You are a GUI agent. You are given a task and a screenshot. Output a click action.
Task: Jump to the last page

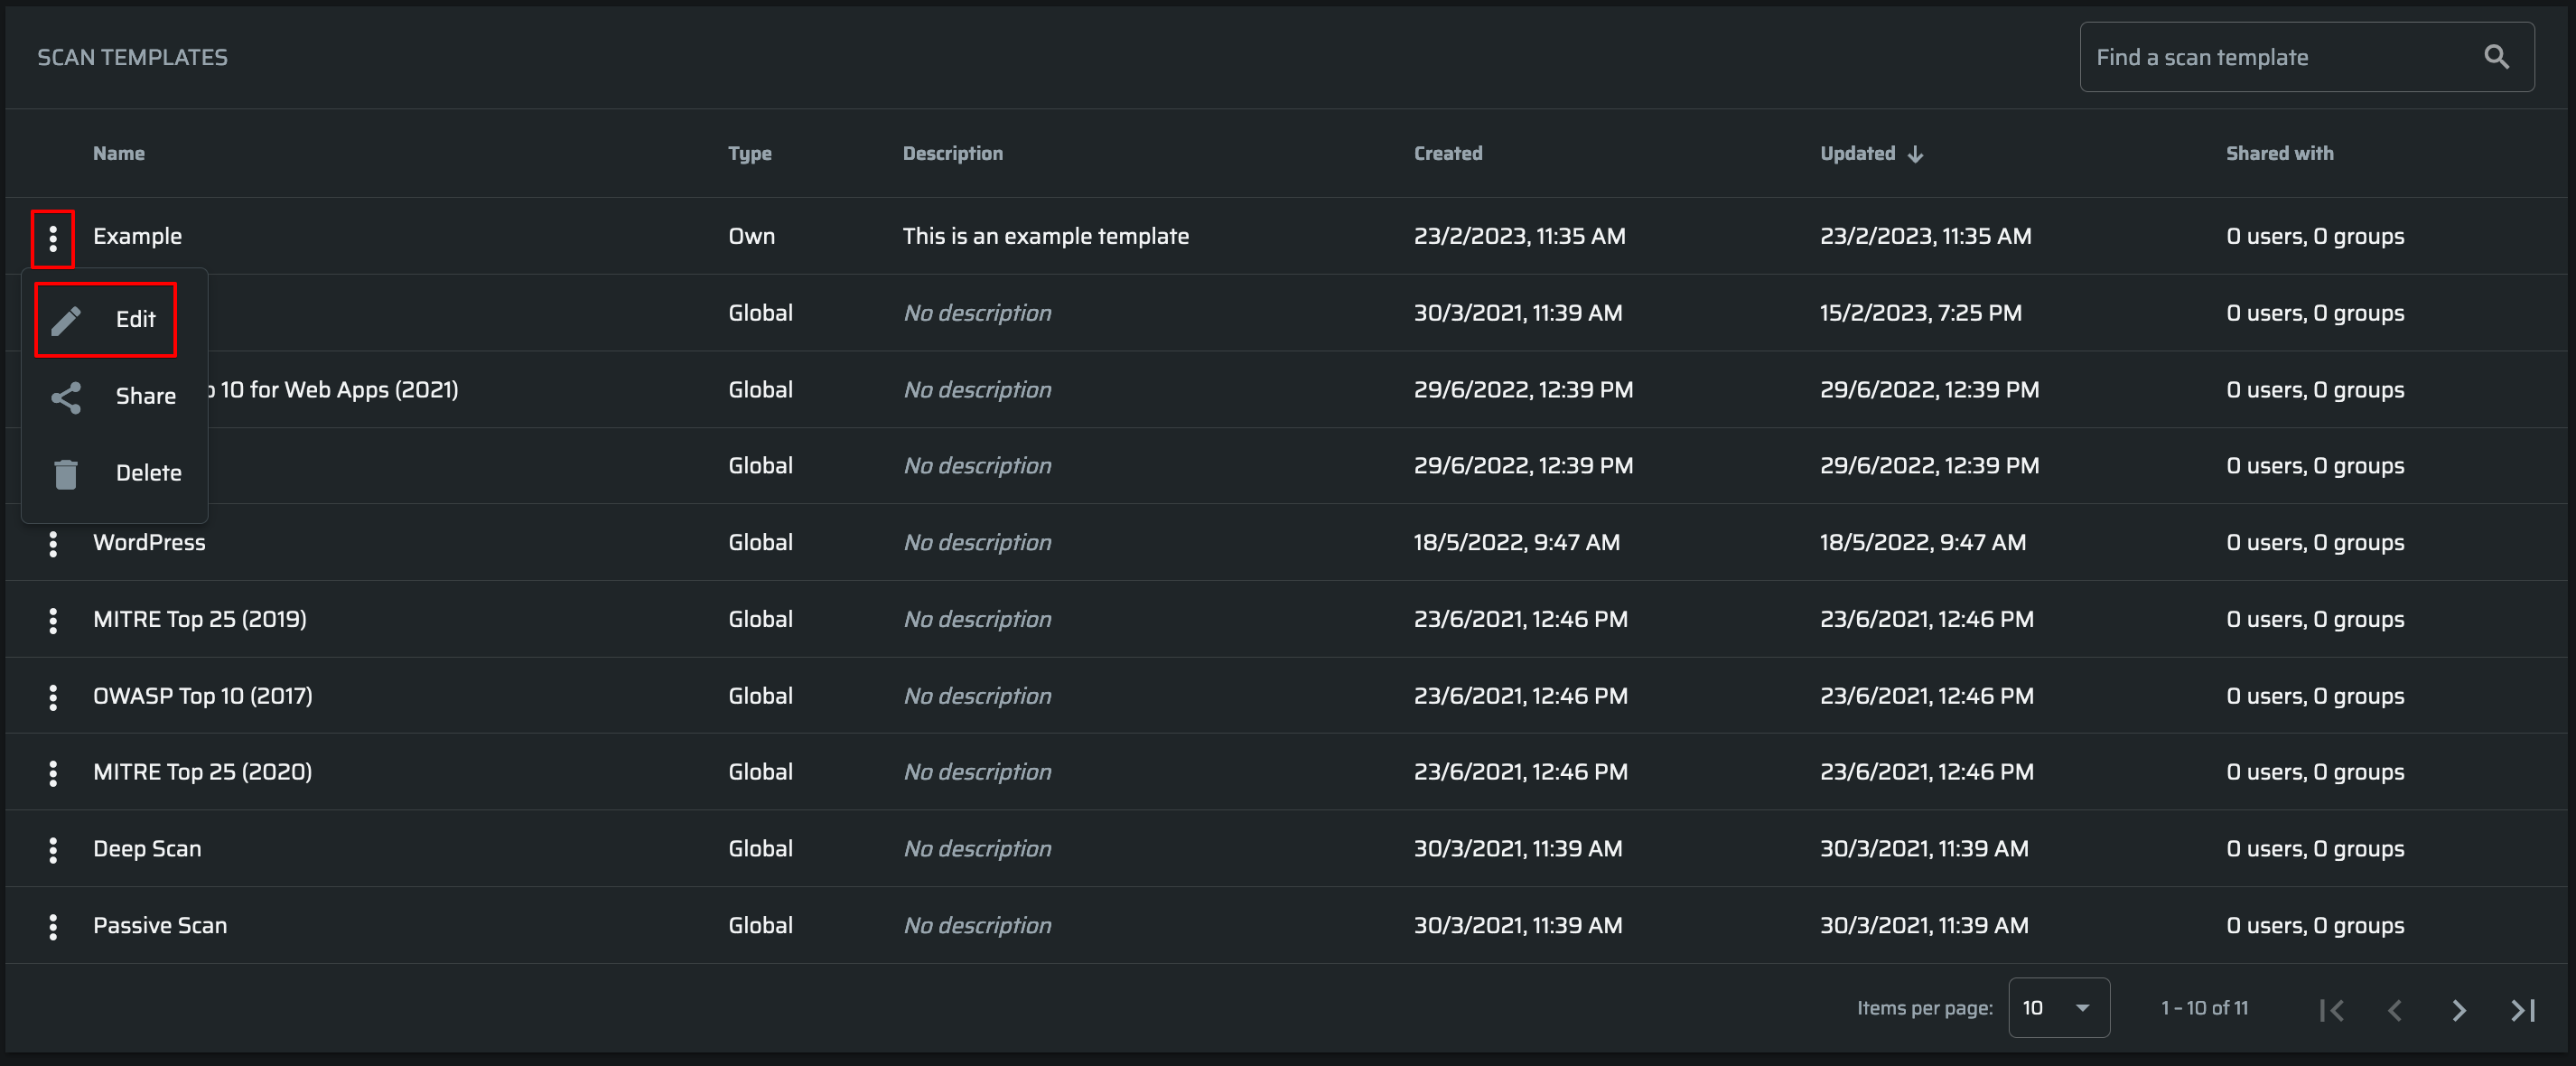[x=2522, y=1009]
